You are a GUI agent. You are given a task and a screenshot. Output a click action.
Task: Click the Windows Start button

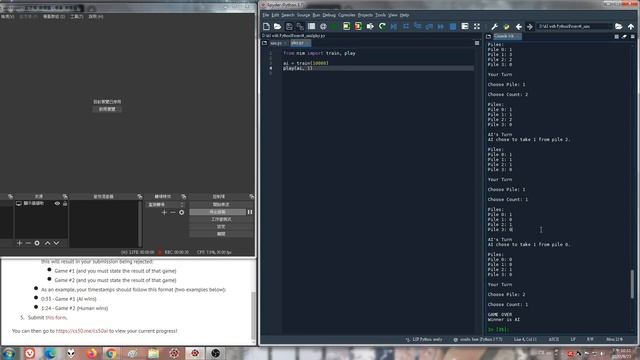coord(9,353)
